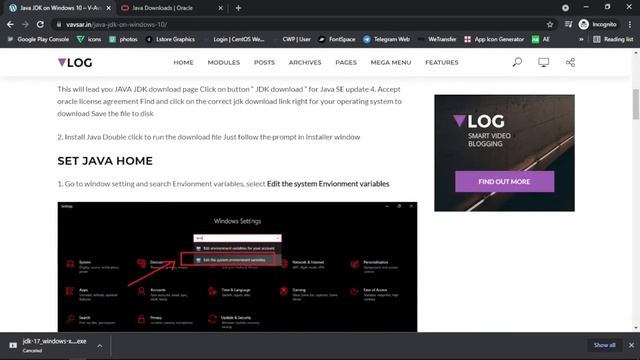Open ARCHIVES menu item
640x360 pixels.
coord(305,62)
